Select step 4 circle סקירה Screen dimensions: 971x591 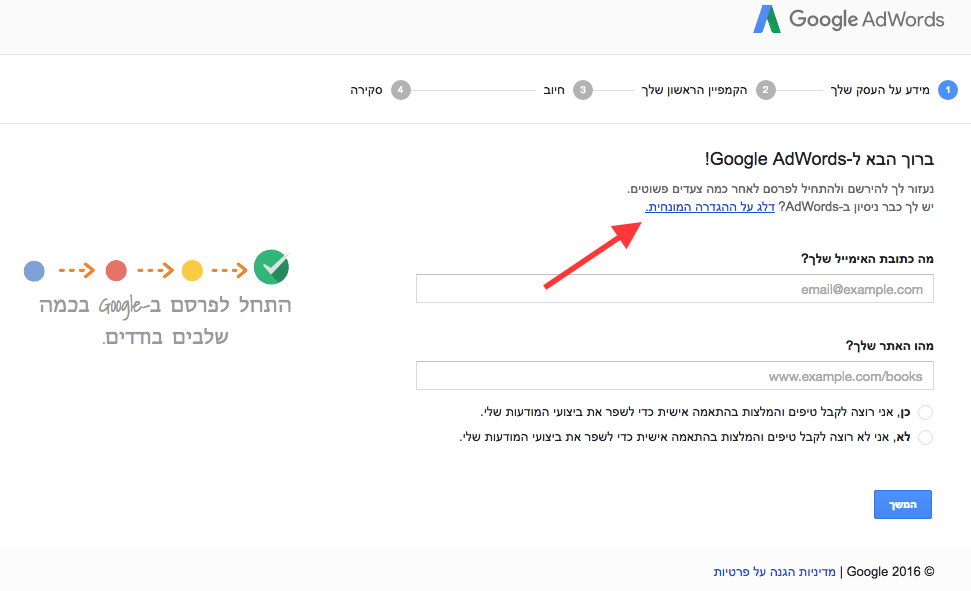tap(401, 90)
